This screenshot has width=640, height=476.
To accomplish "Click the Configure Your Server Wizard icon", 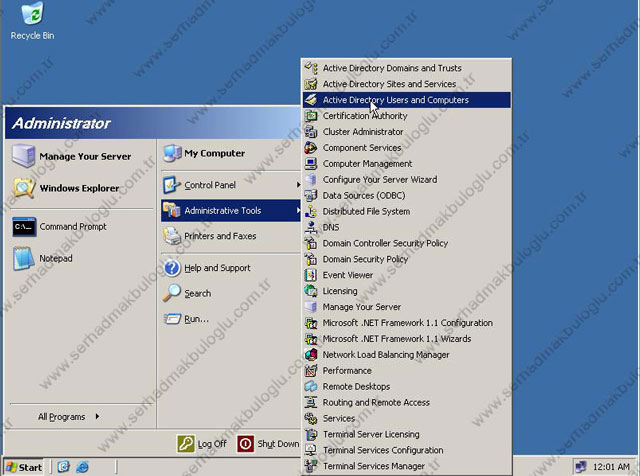I will (311, 179).
